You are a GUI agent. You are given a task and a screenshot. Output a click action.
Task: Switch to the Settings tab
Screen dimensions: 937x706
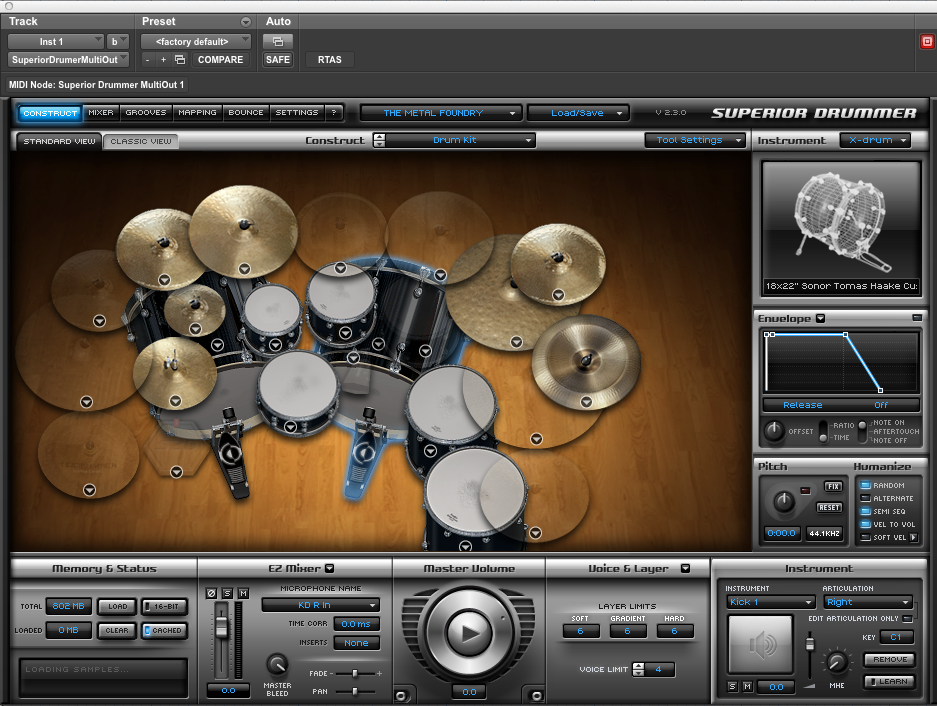point(297,112)
